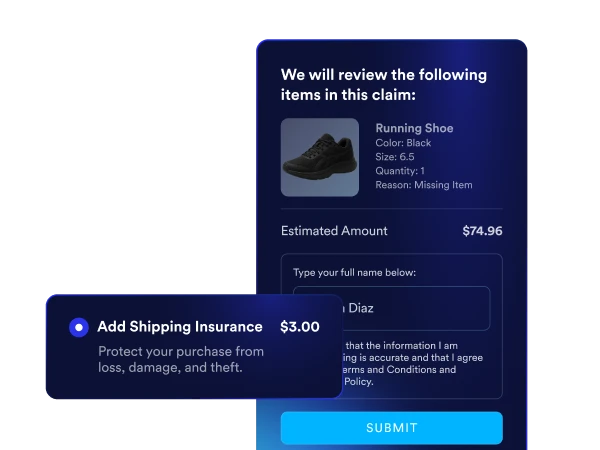Click the $3.00 insurance price
The width and height of the screenshot is (600, 450).
[x=300, y=327]
